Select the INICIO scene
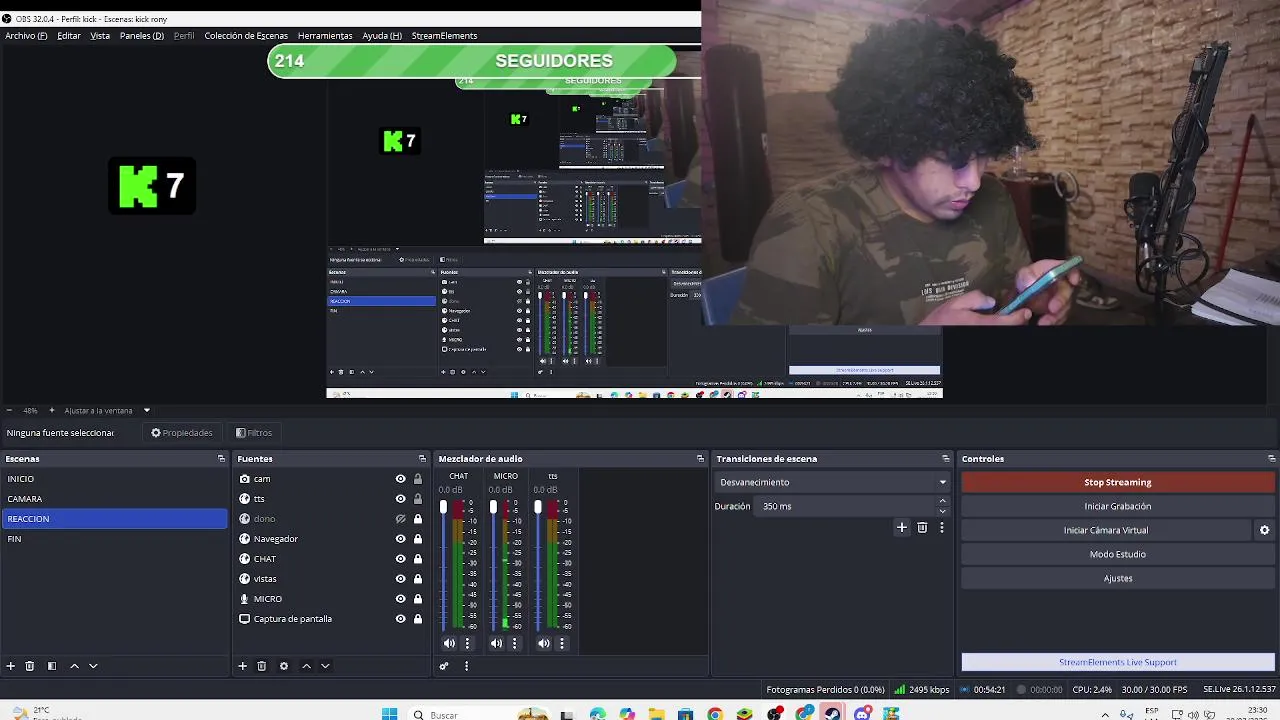The width and height of the screenshot is (1280, 720). (115, 479)
